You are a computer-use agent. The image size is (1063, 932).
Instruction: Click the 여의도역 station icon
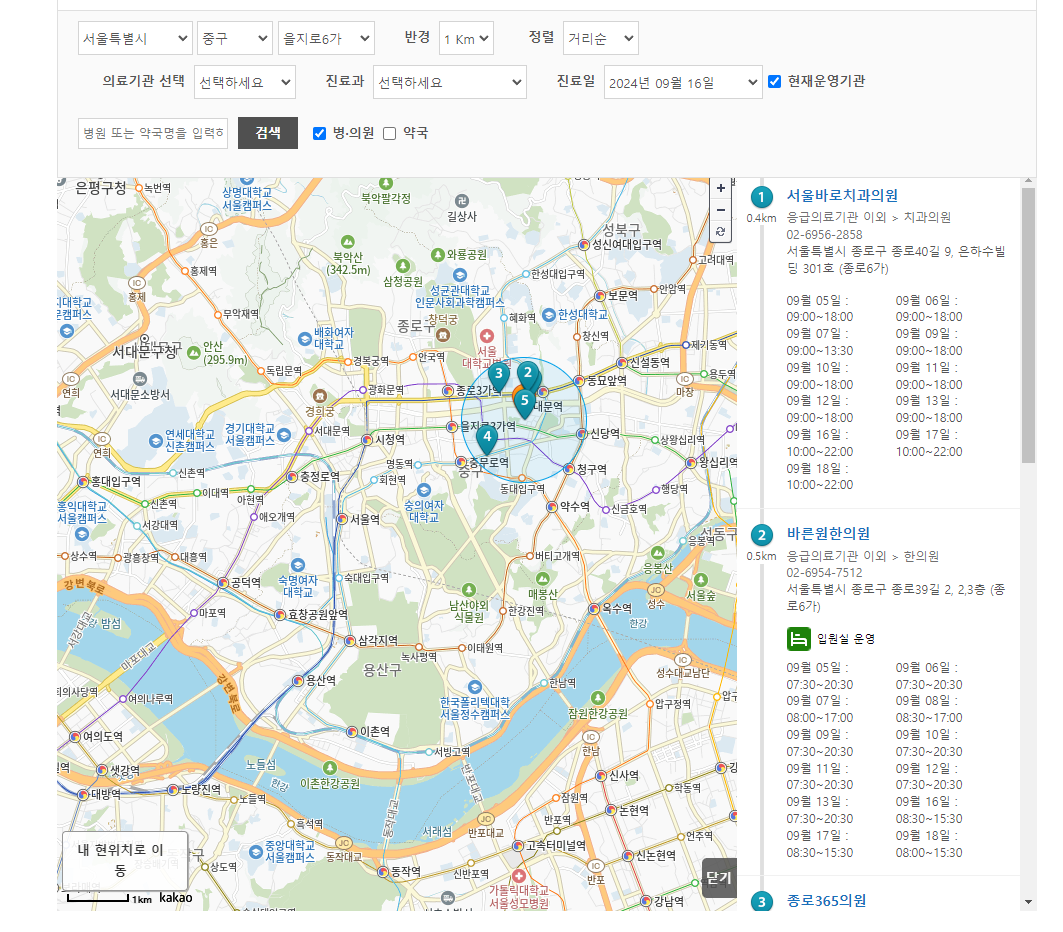(75, 737)
